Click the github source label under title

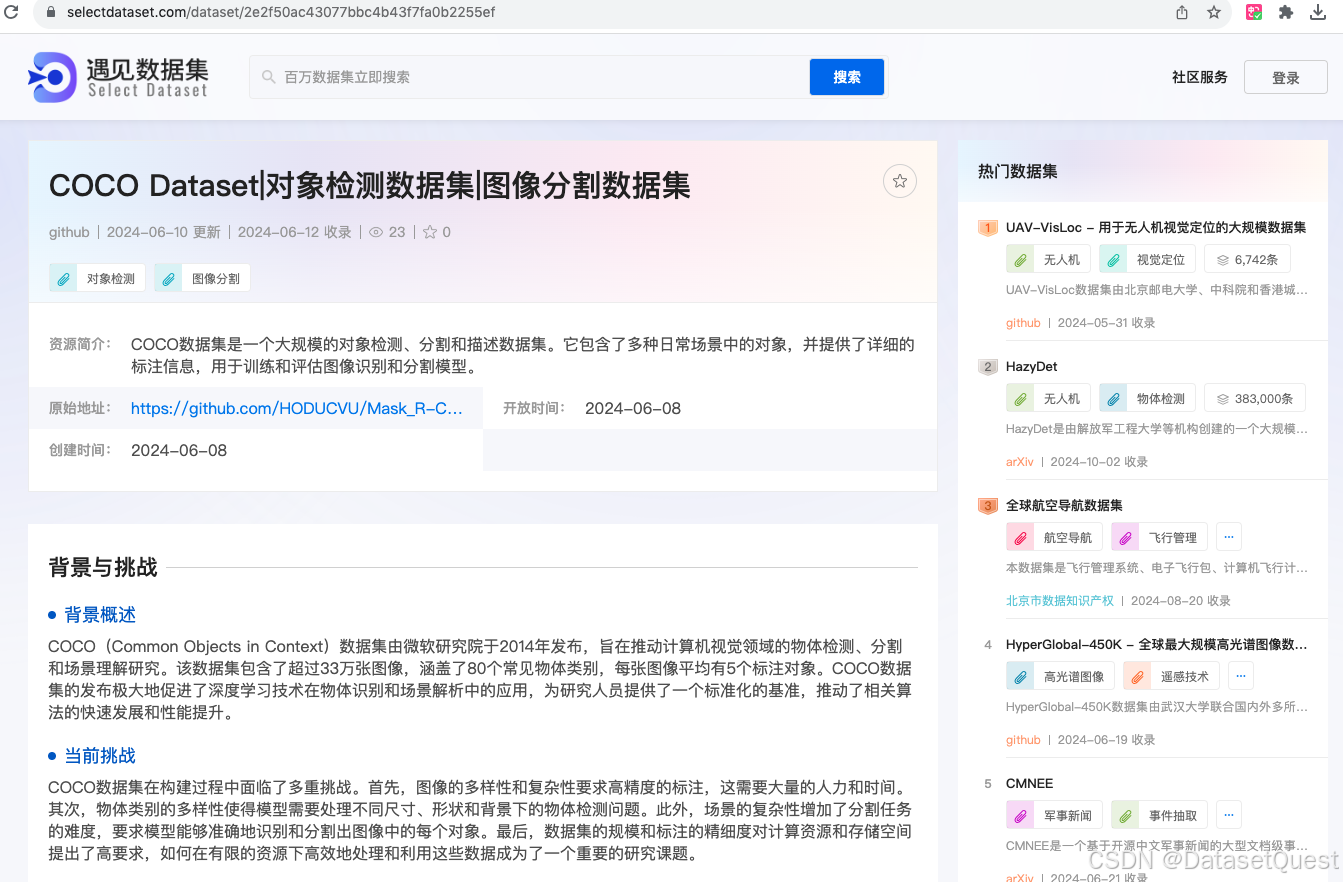click(x=69, y=232)
